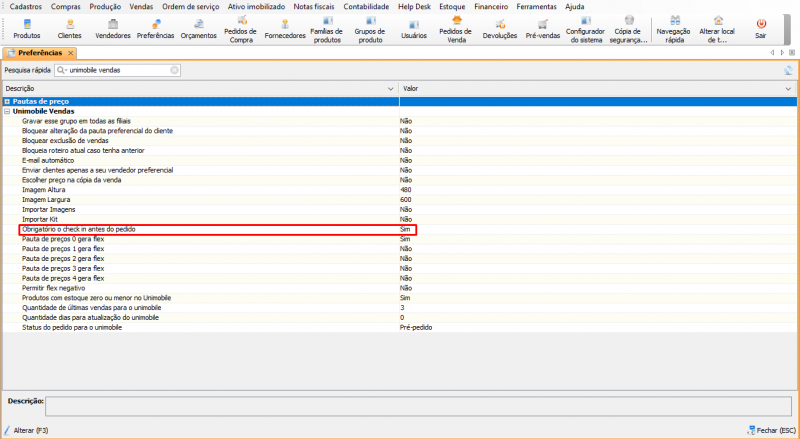
Task: Open Grupos de produto toolbar icon
Action: (370, 29)
